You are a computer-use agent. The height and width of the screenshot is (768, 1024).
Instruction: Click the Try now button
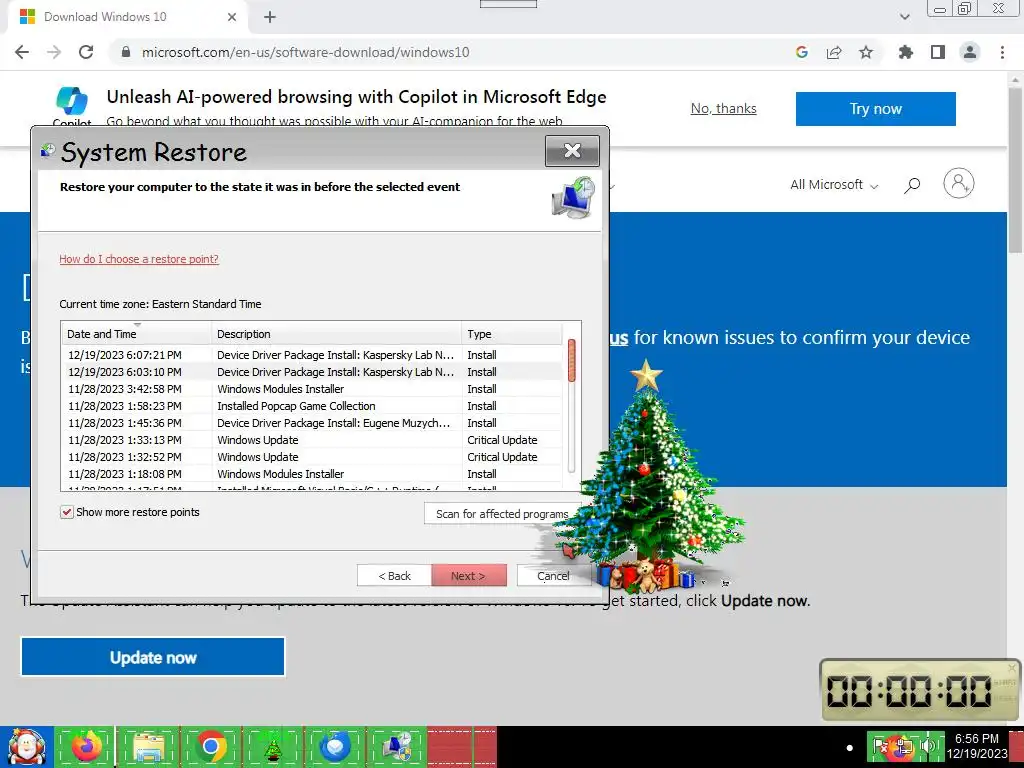pyautogui.click(x=875, y=108)
